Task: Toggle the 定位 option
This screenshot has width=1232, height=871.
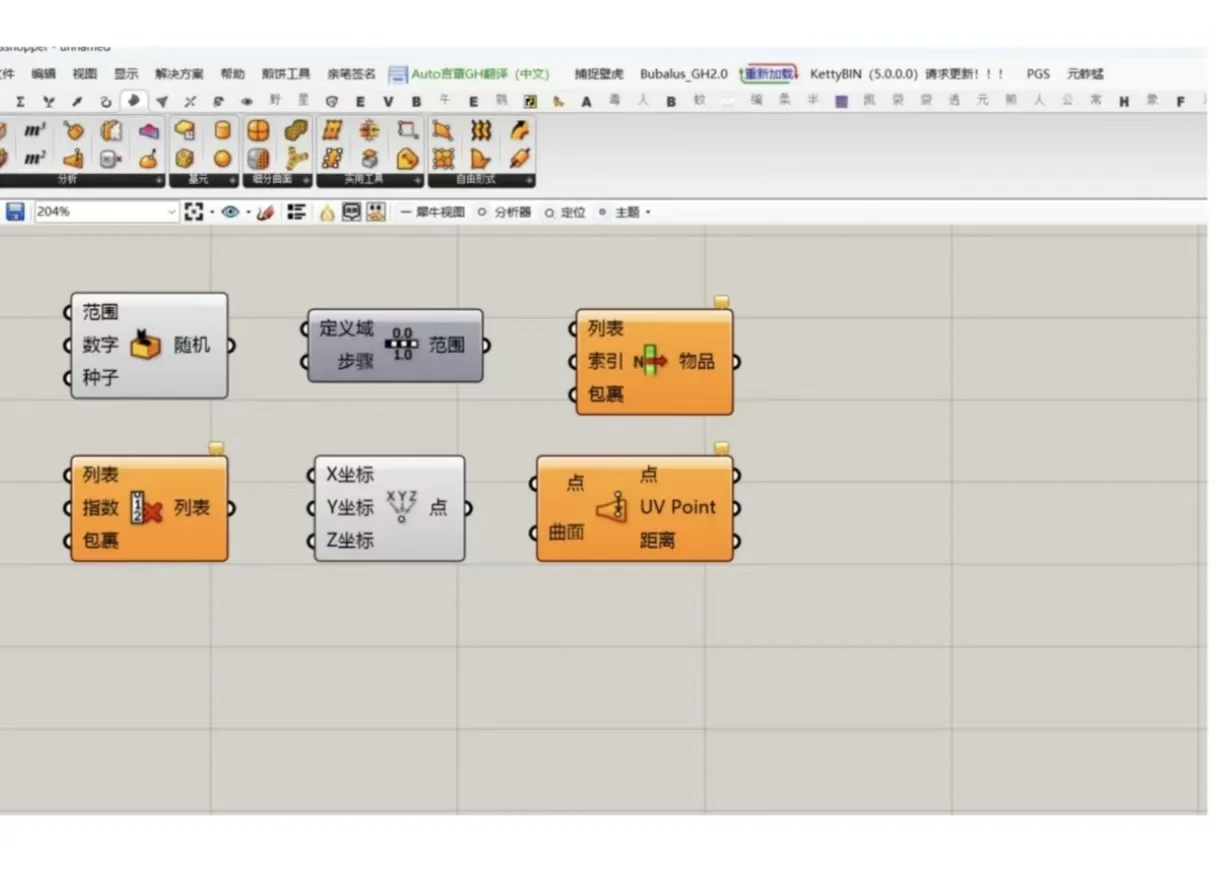Action: point(566,212)
